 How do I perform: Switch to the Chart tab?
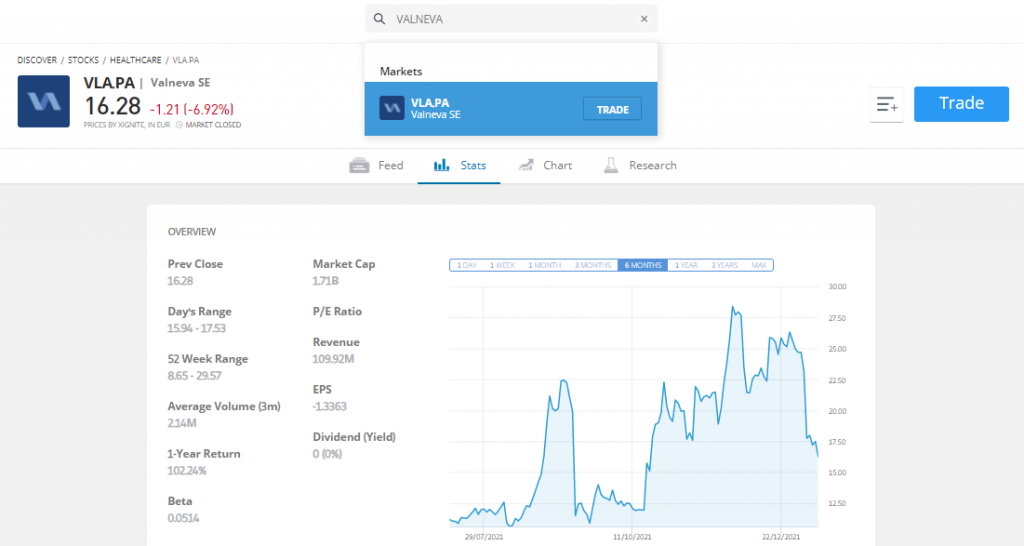coord(545,166)
